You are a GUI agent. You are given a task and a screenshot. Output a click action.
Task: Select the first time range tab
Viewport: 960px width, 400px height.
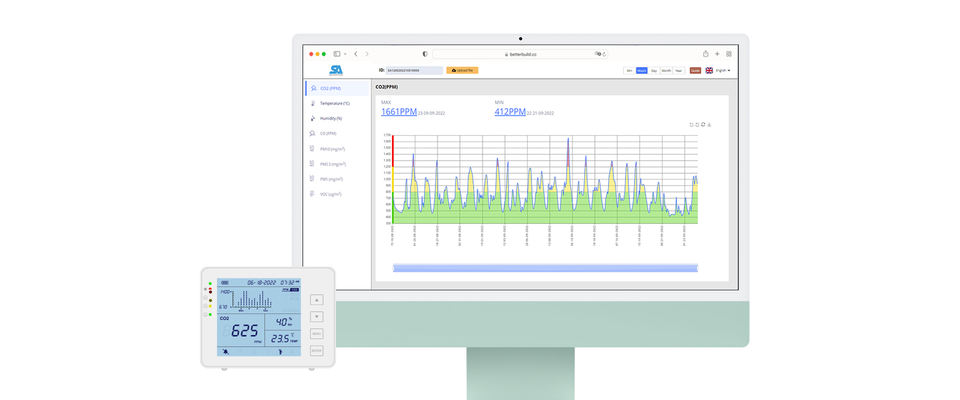pos(629,70)
